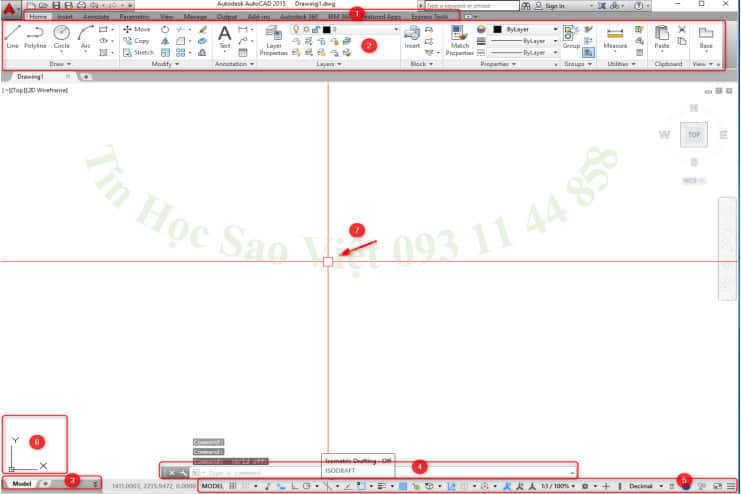Toggle layer freeze sun icon
741x494 pixels.
click(306, 29)
